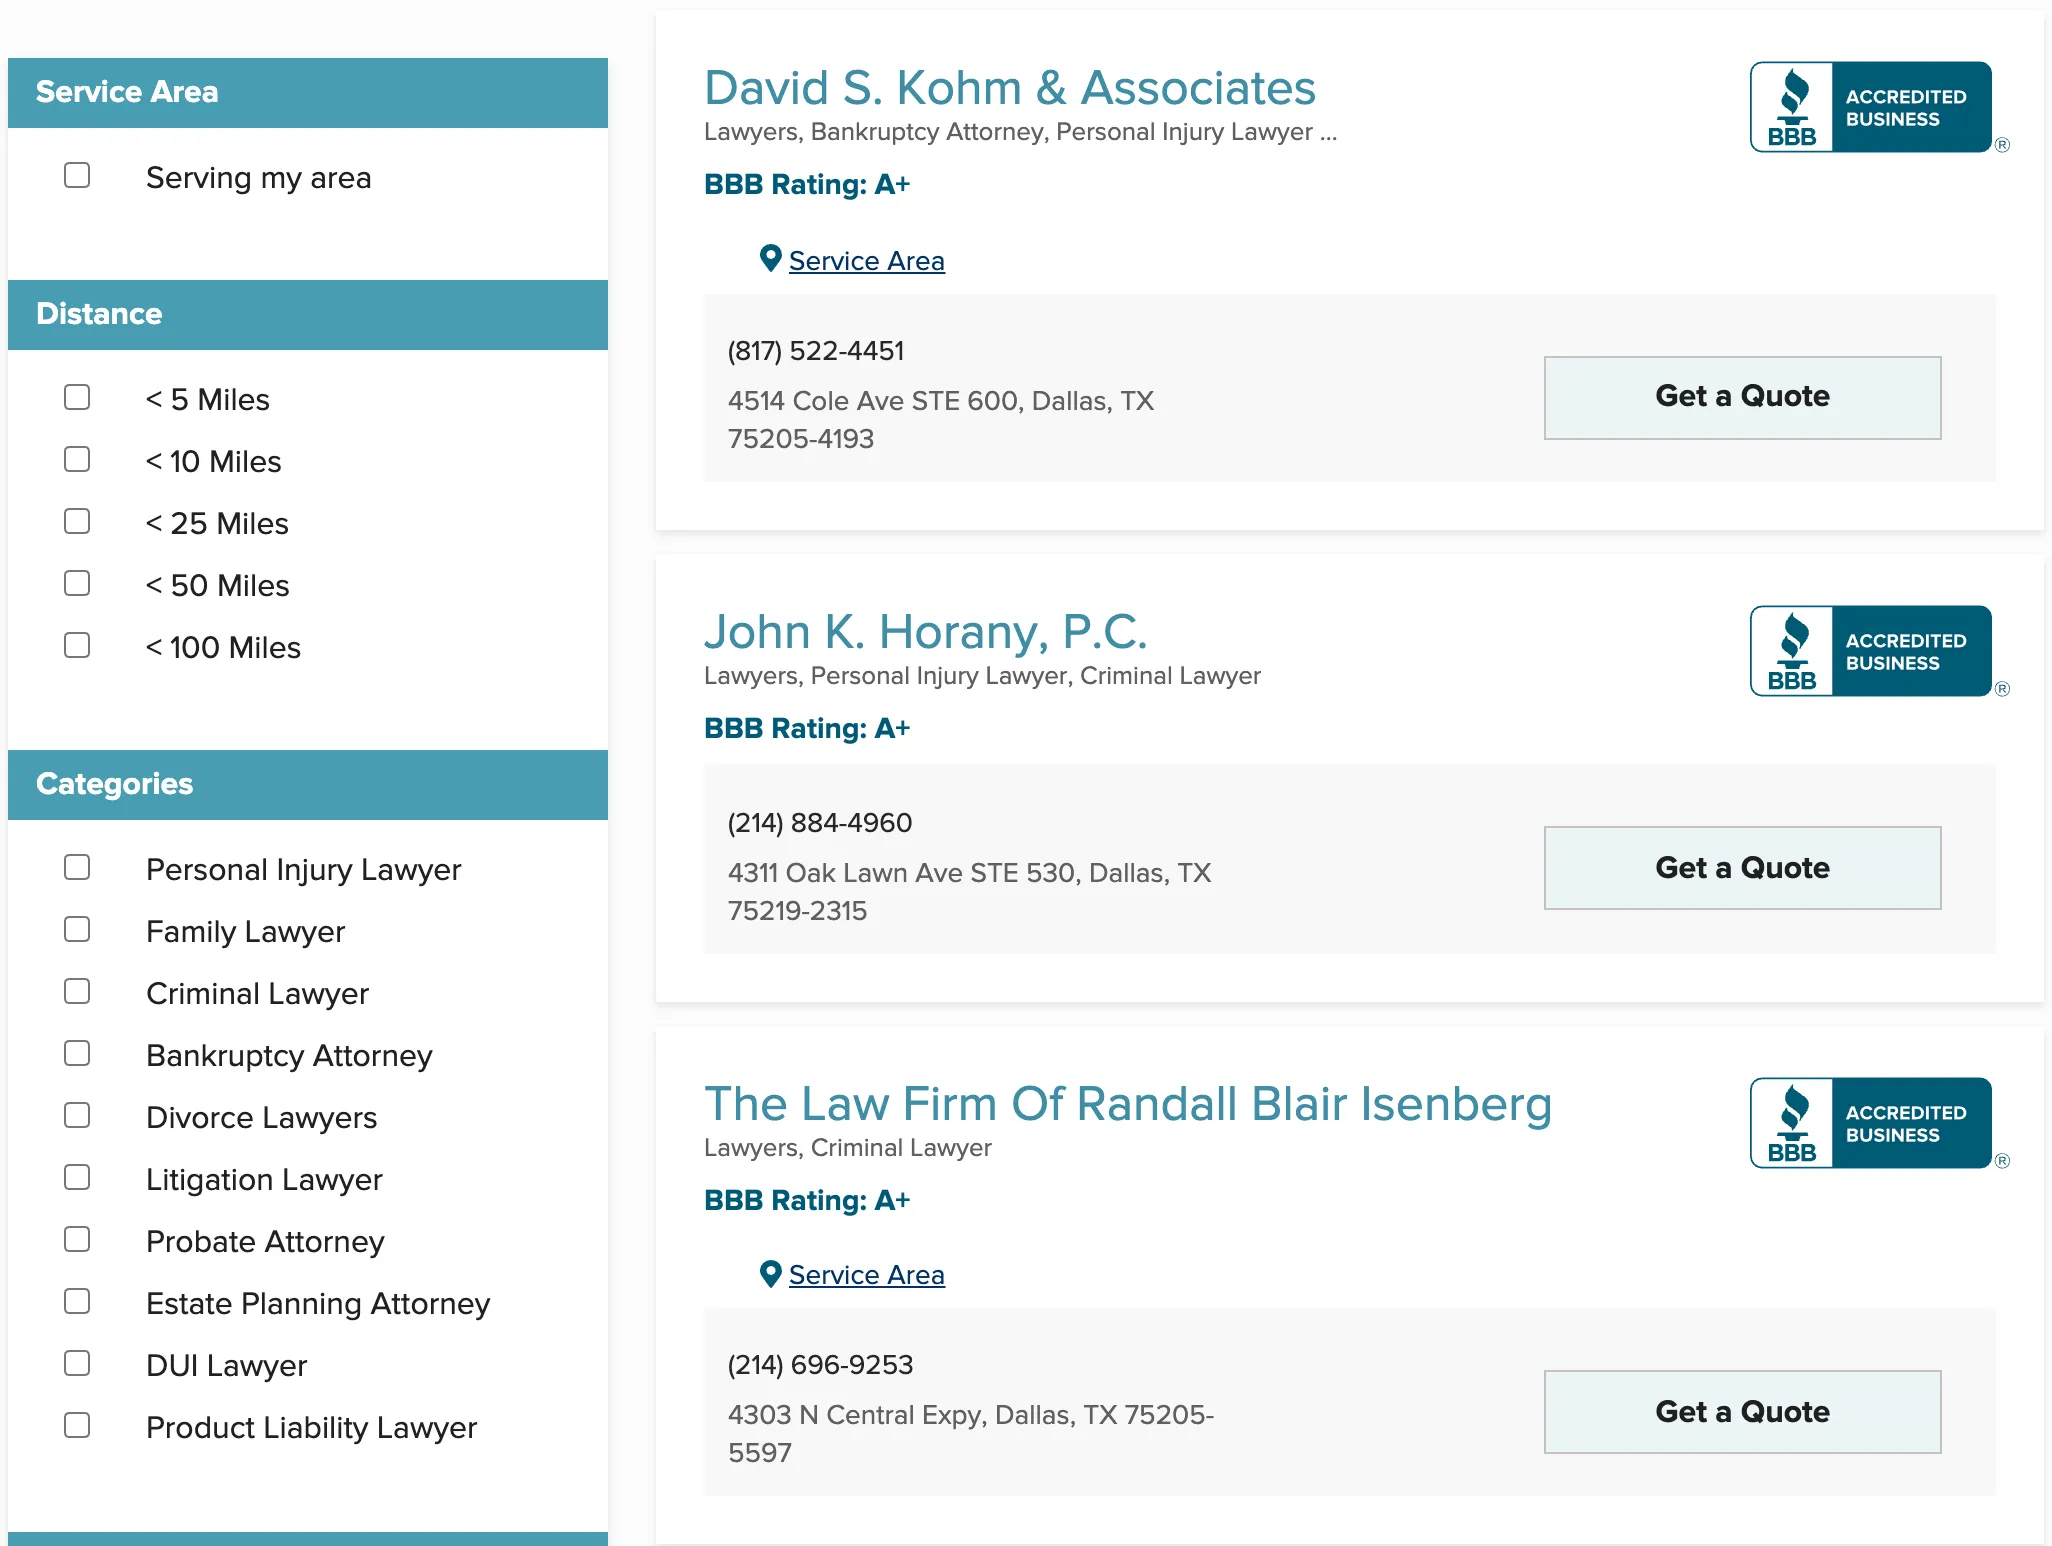
Task: Get a Quote from Randall Blair Isenberg
Action: pos(1742,1412)
